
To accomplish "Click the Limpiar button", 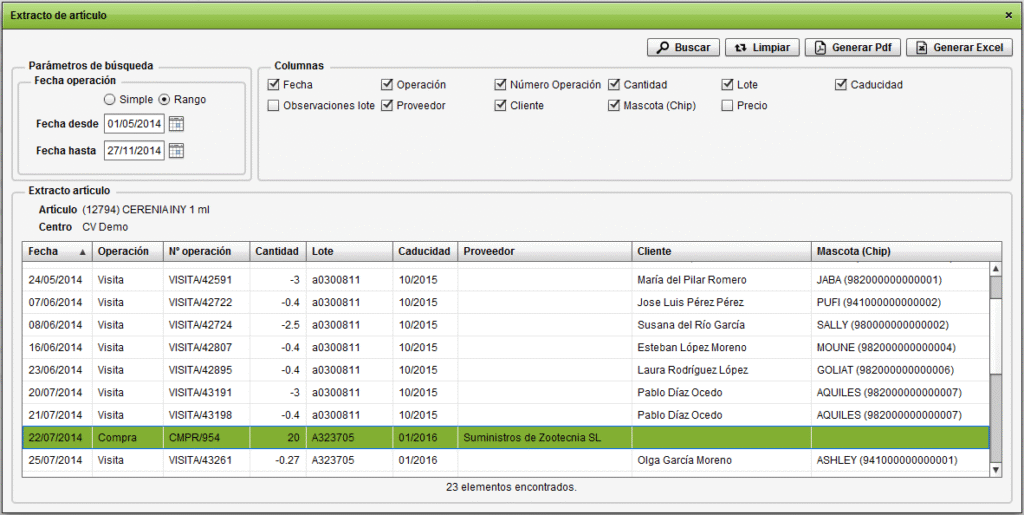I will 761,47.
